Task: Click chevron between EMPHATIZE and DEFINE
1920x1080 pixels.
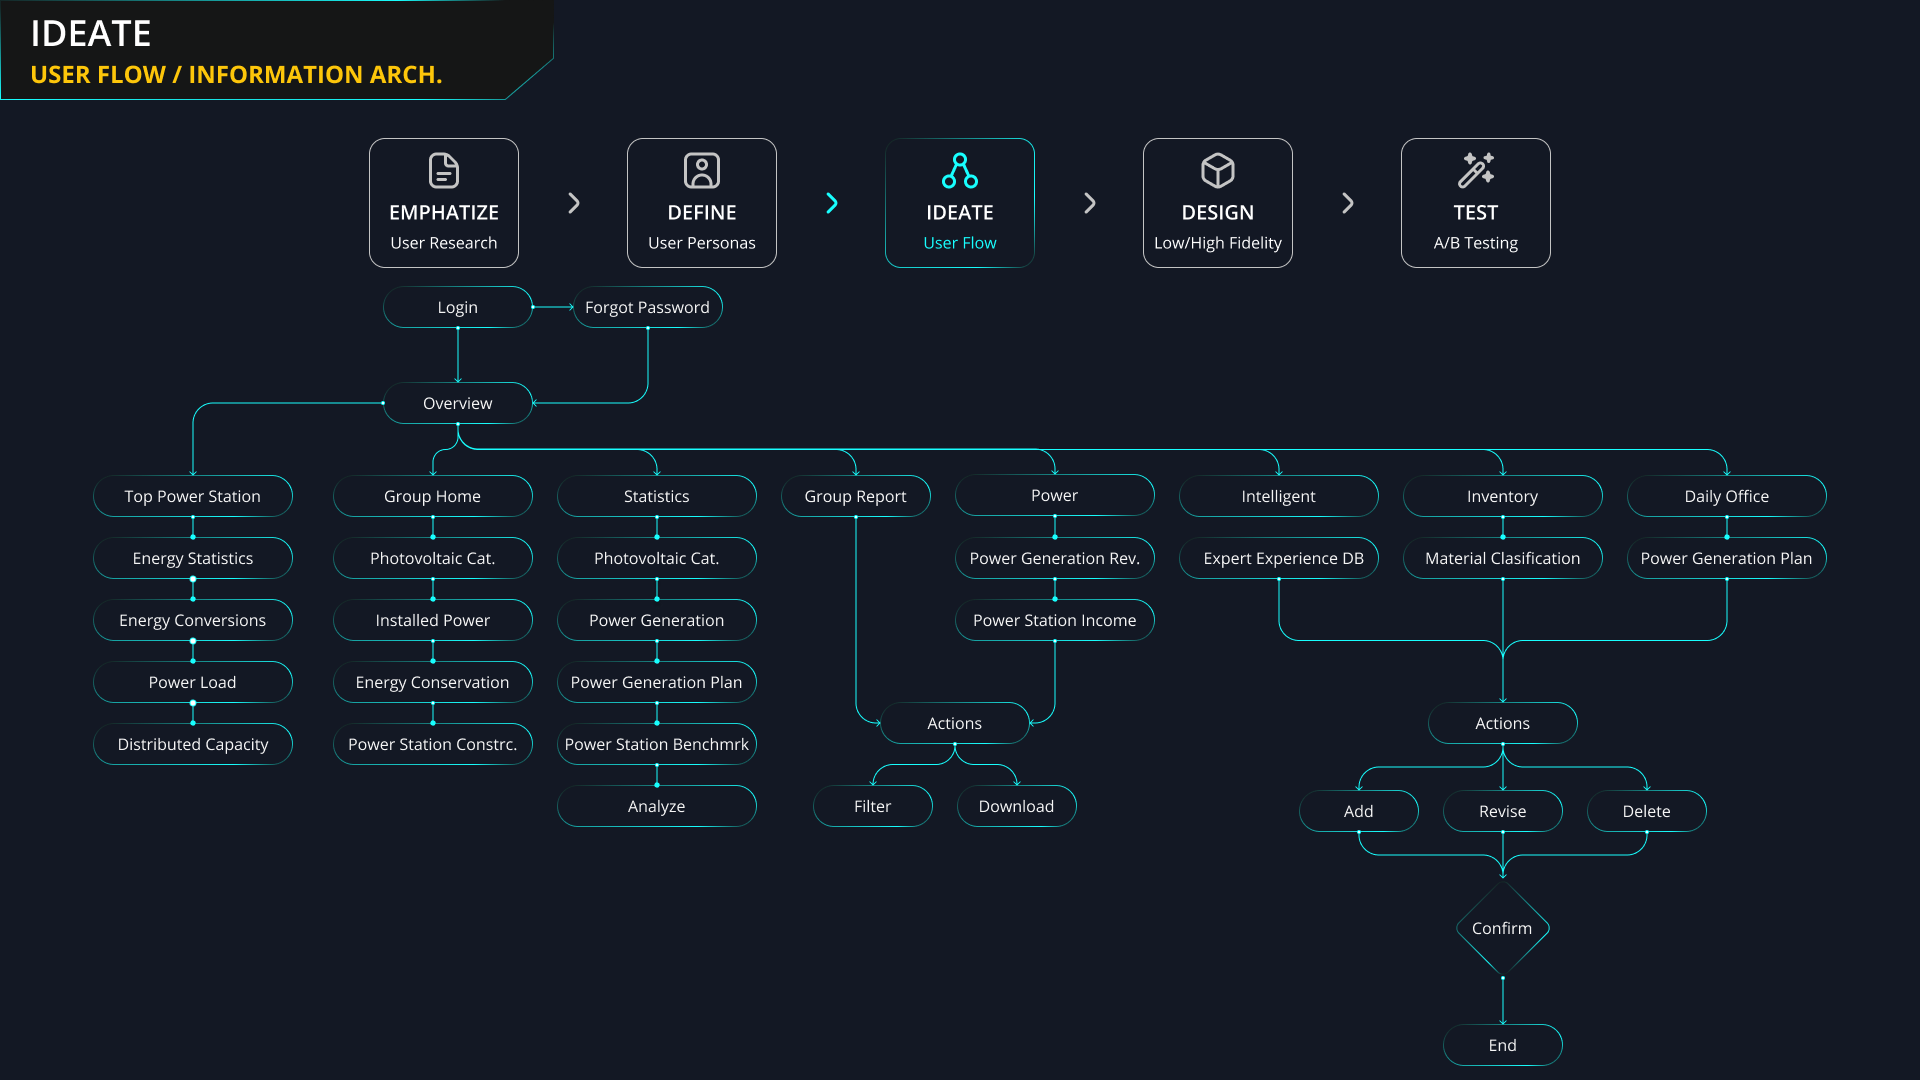Action: click(574, 203)
